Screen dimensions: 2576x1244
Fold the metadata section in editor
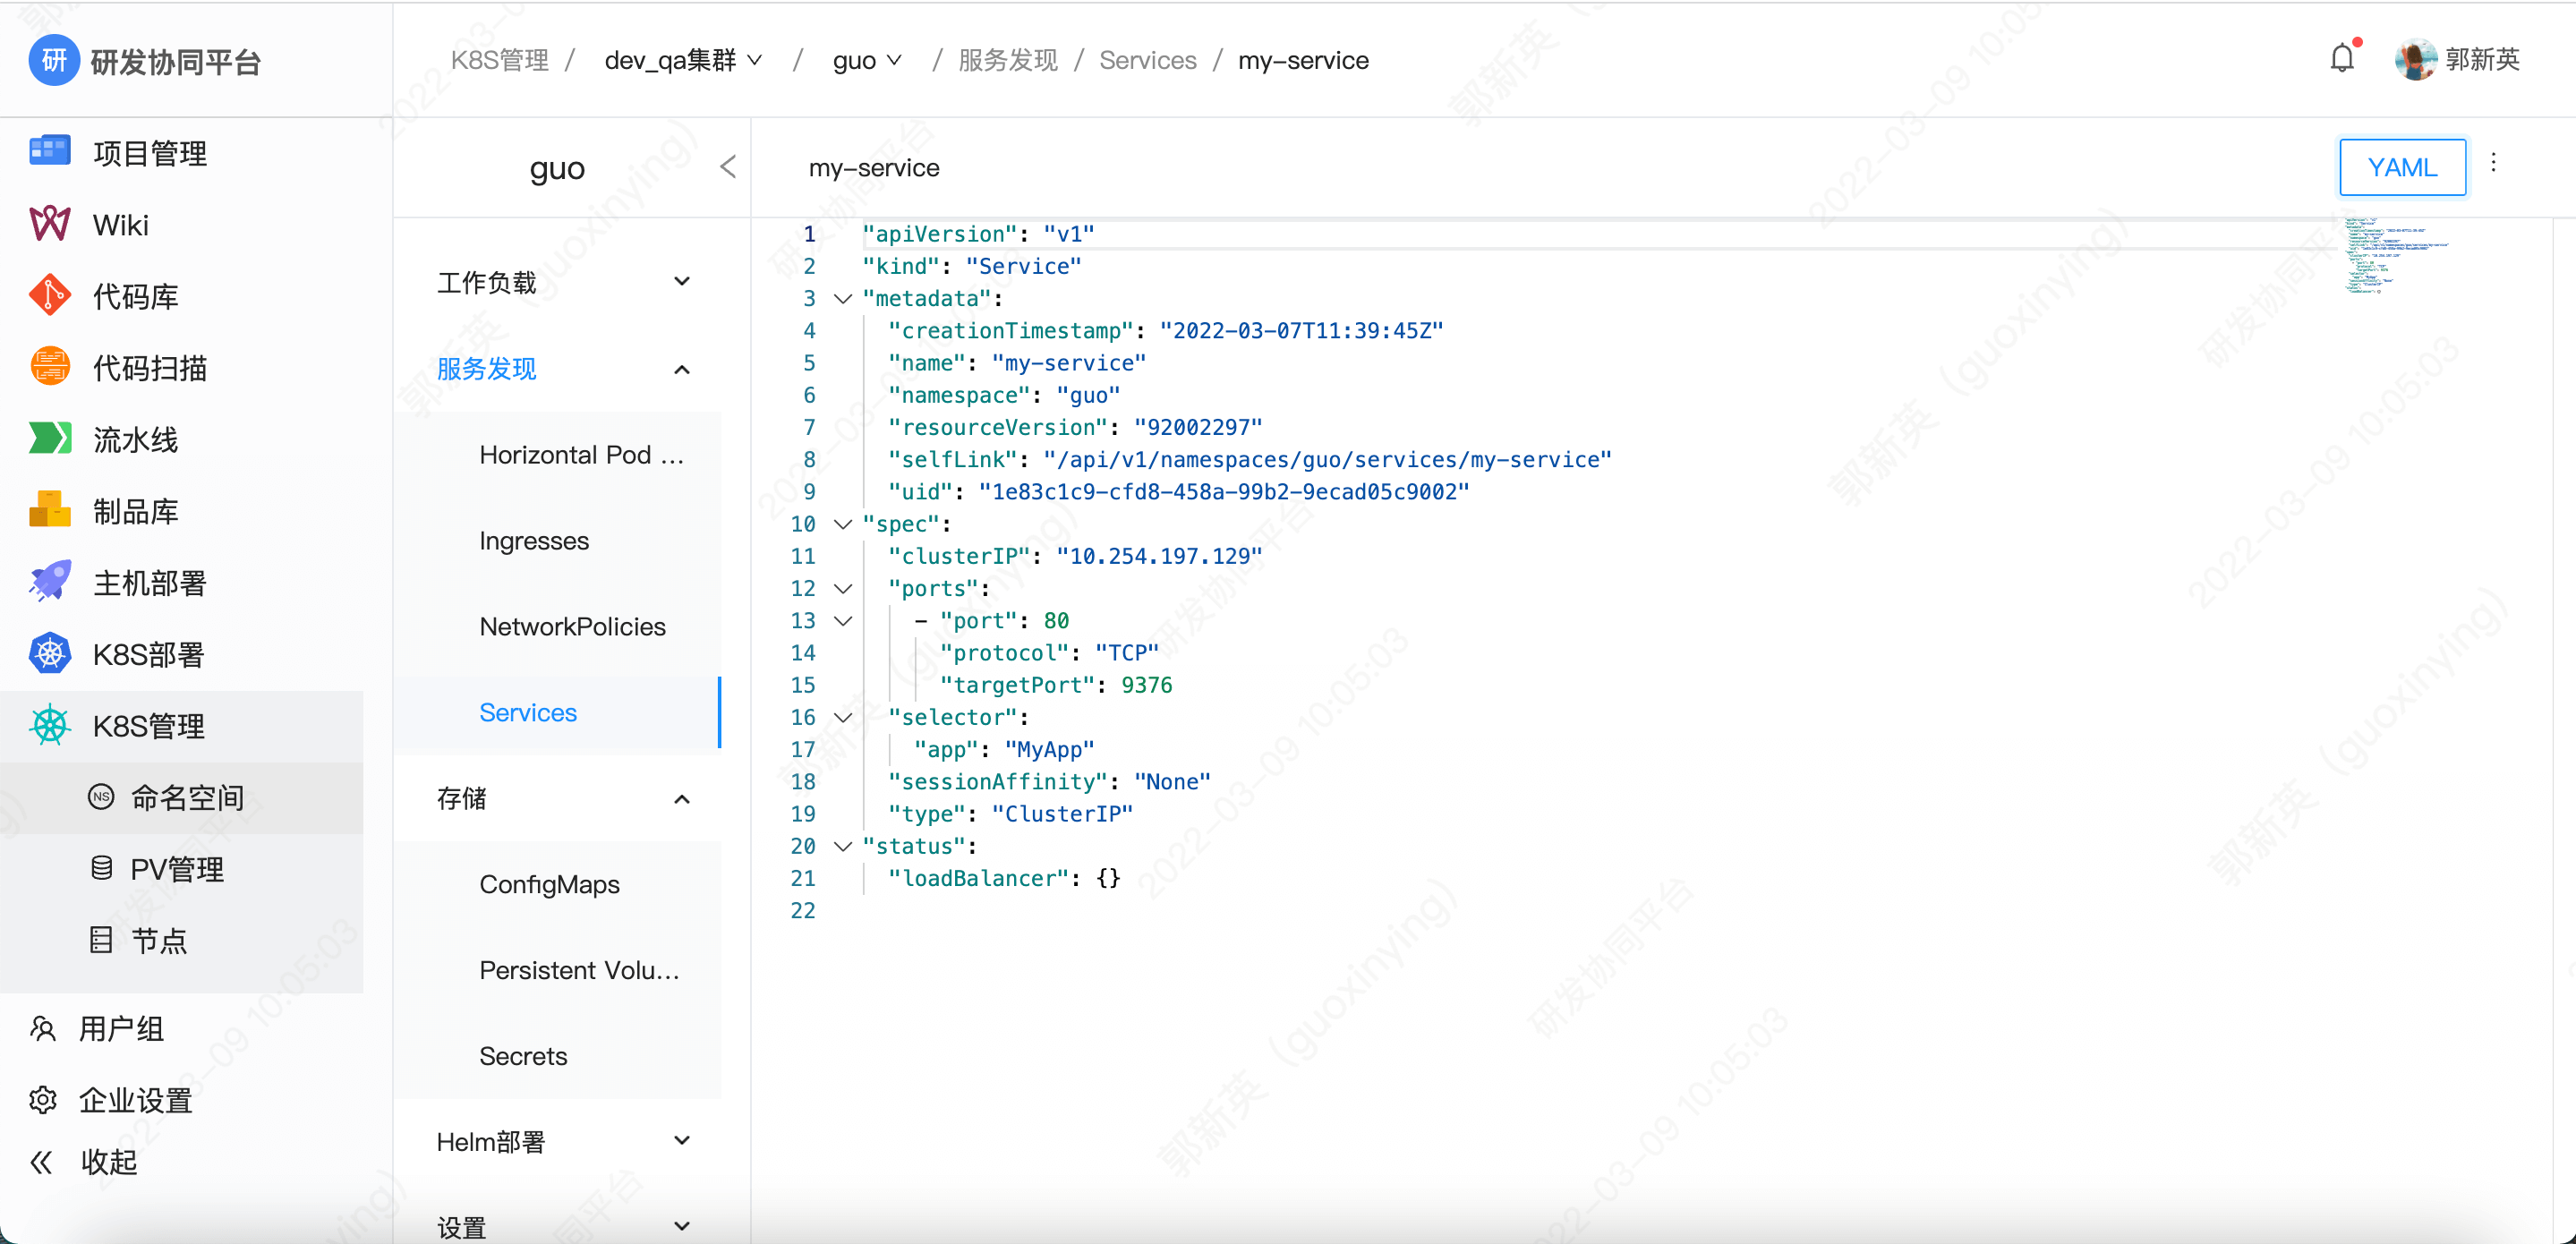tap(843, 299)
